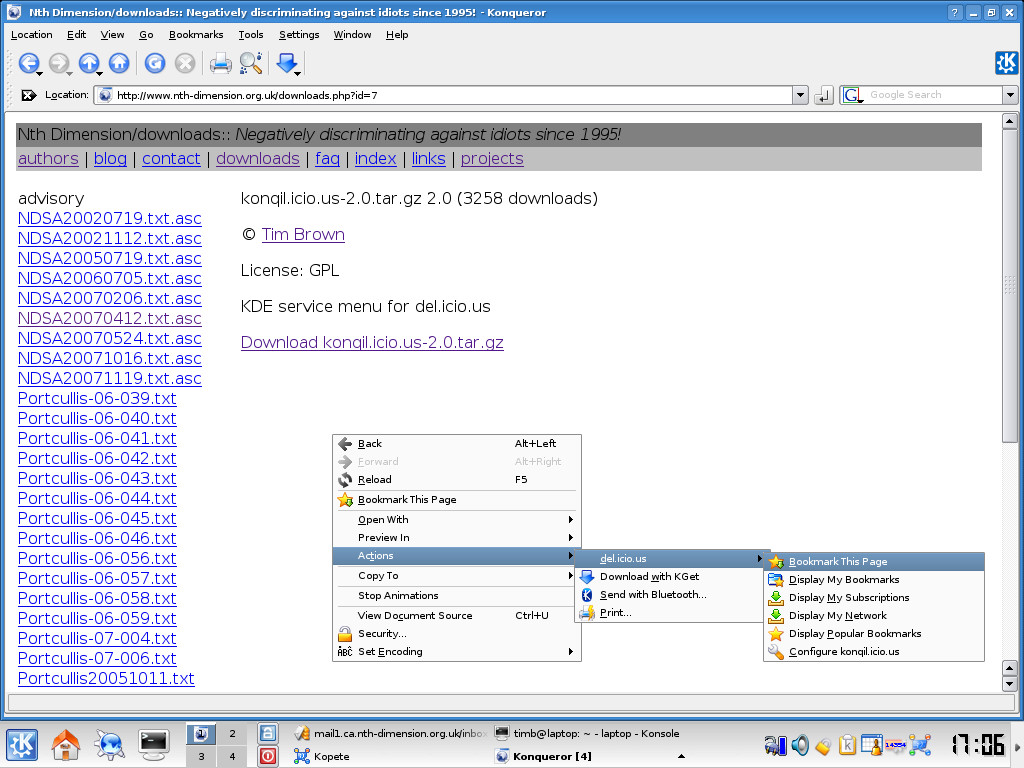Click the Reload toolbar icon
Screen dimensions: 1024x768
155,63
